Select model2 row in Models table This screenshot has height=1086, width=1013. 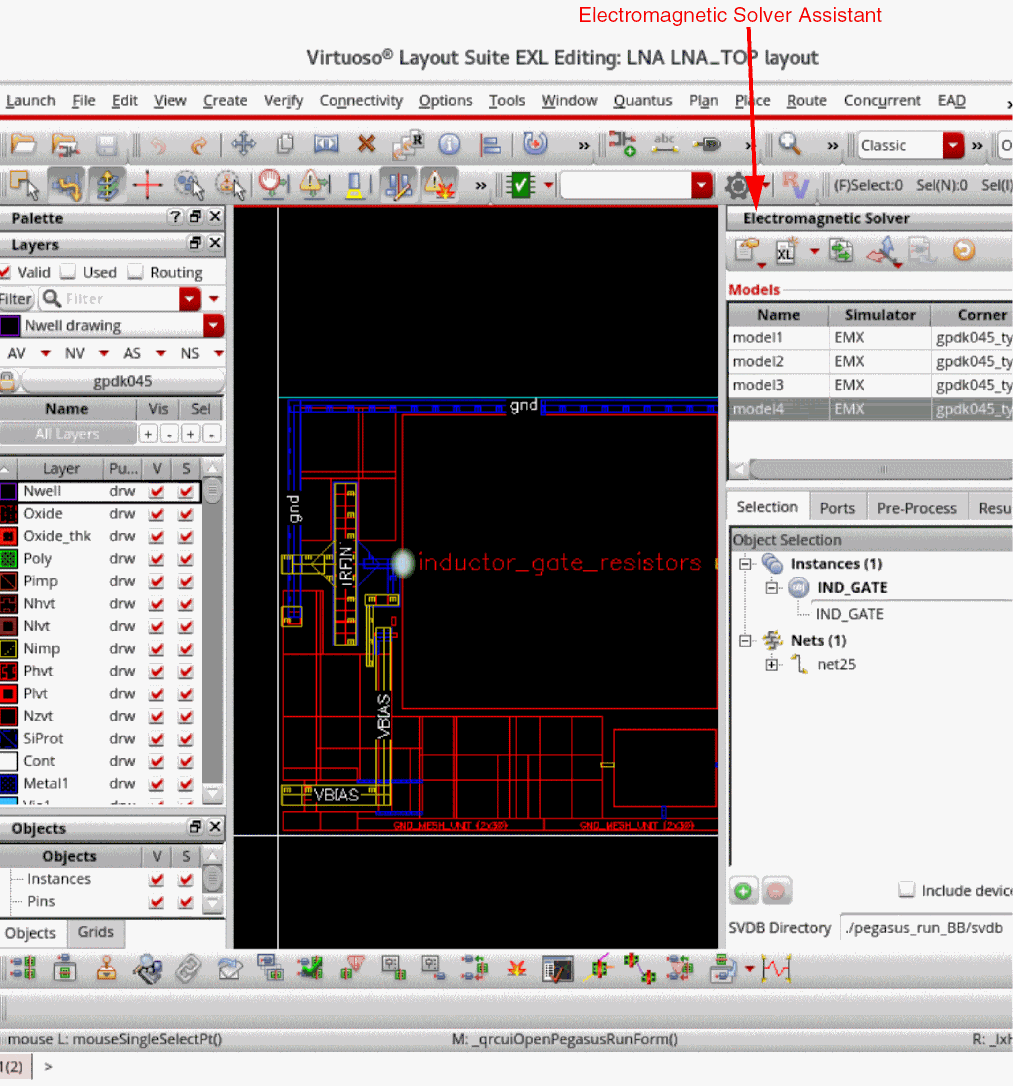click(x=758, y=361)
